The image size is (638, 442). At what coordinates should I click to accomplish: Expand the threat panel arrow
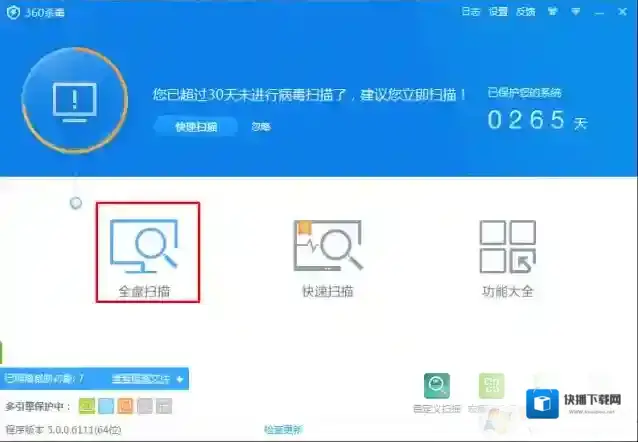[179, 379]
